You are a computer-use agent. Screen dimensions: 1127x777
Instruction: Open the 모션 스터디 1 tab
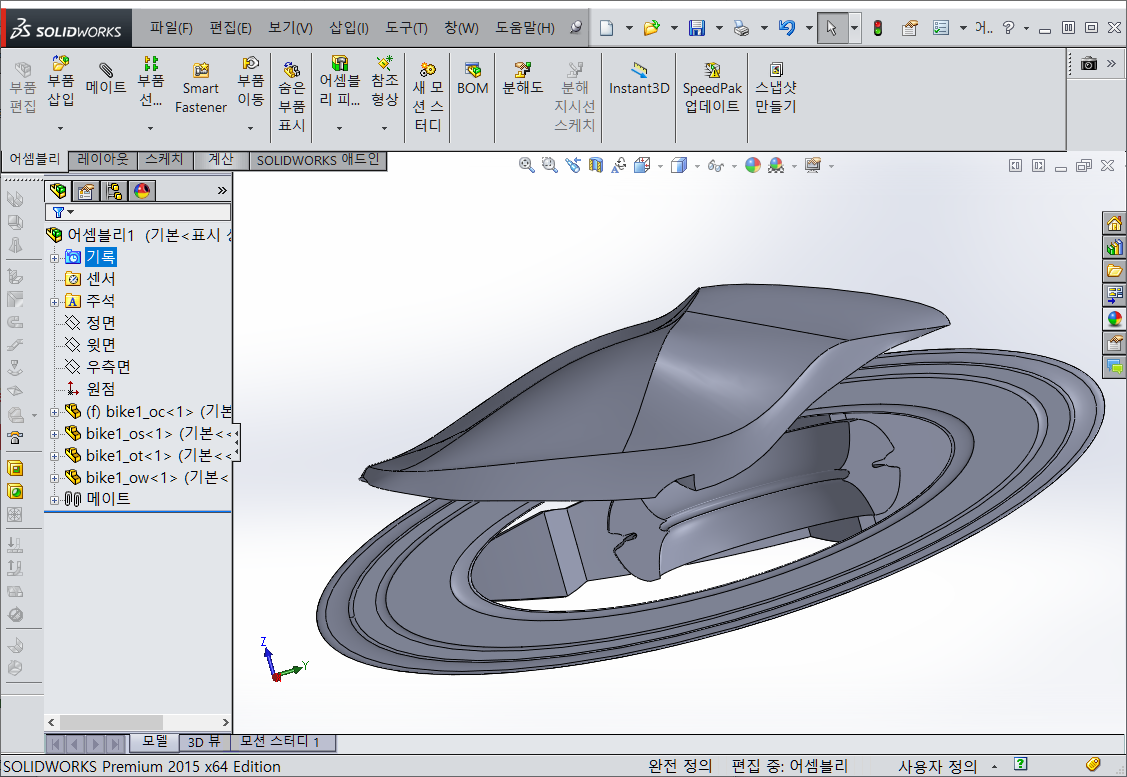coord(280,742)
